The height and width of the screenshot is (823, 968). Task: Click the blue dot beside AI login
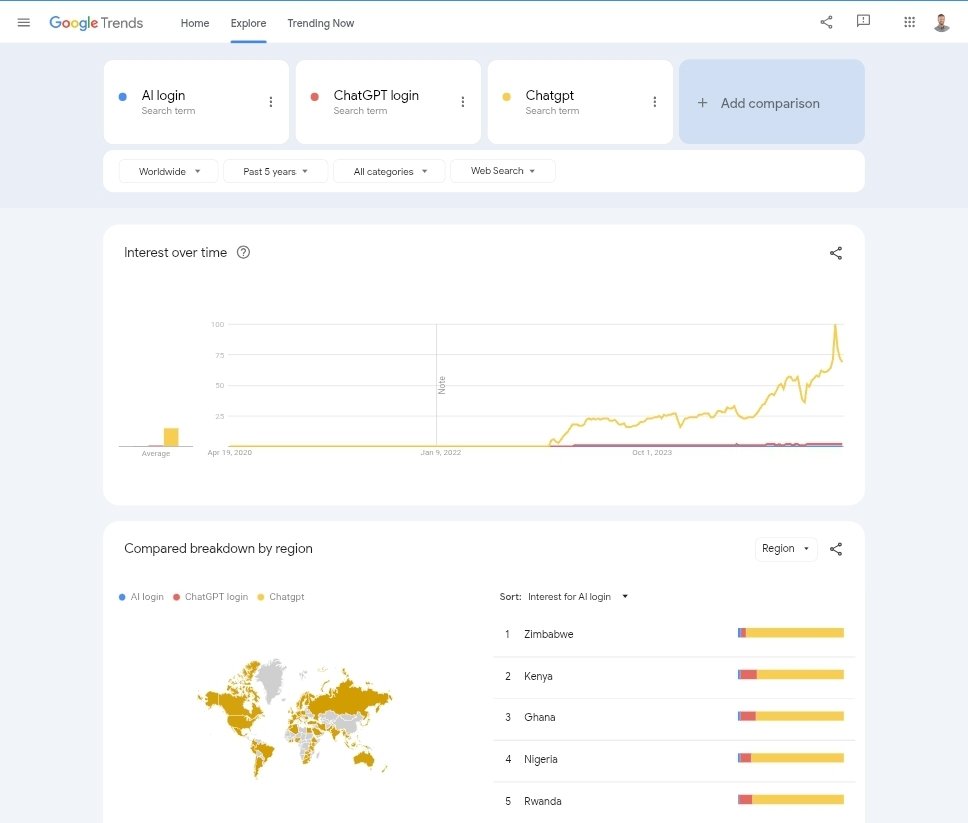[122, 97]
